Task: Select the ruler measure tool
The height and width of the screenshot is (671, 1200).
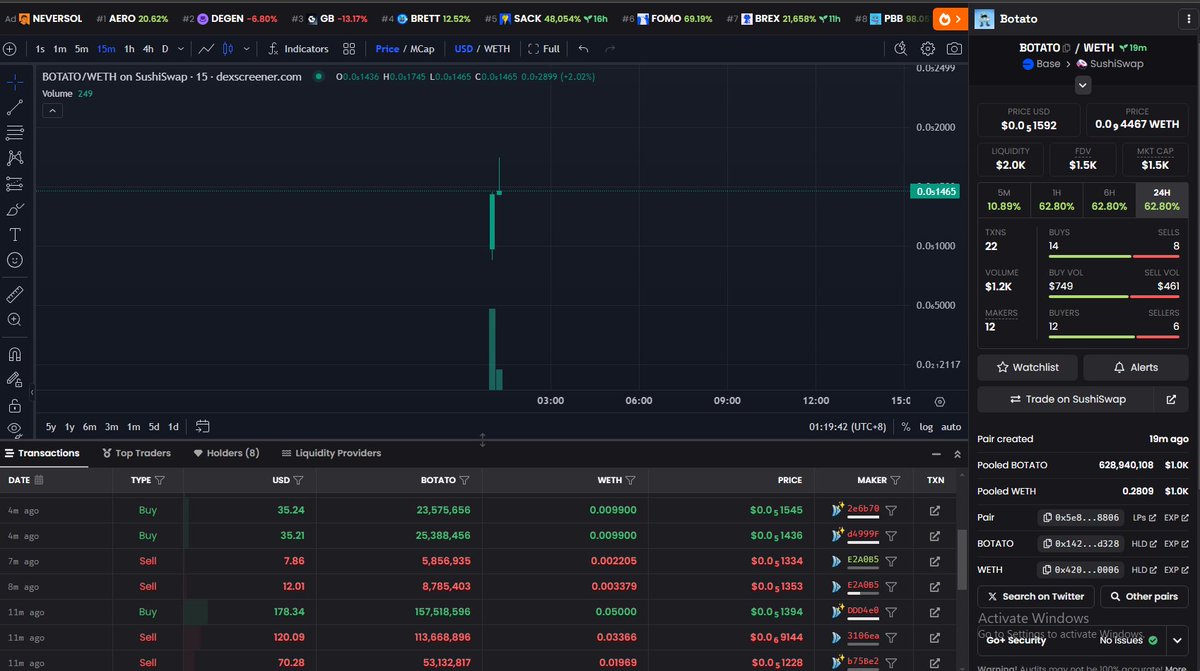Action: coord(15,294)
